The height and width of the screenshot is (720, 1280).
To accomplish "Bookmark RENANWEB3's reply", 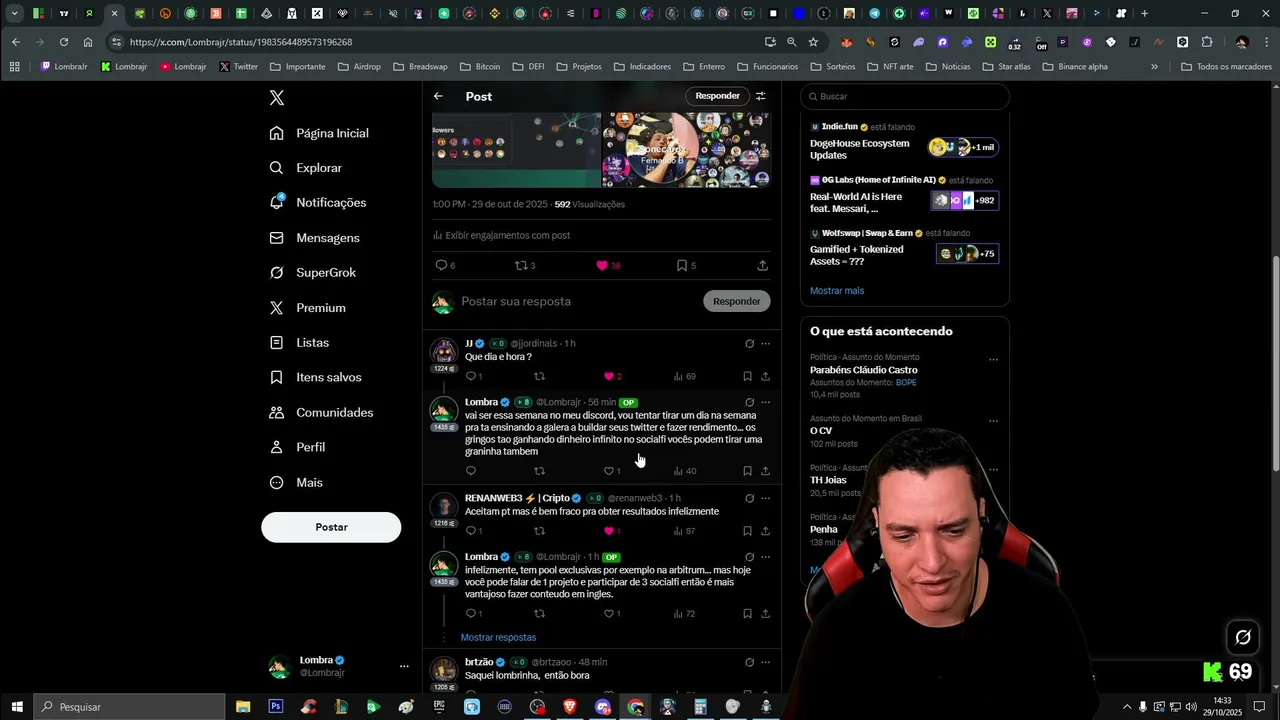I will [747, 531].
